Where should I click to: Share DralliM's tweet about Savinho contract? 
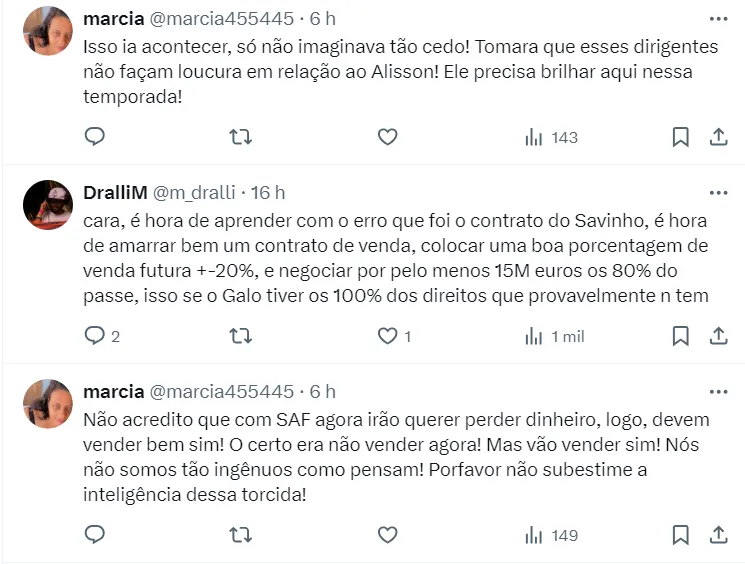coord(718,336)
